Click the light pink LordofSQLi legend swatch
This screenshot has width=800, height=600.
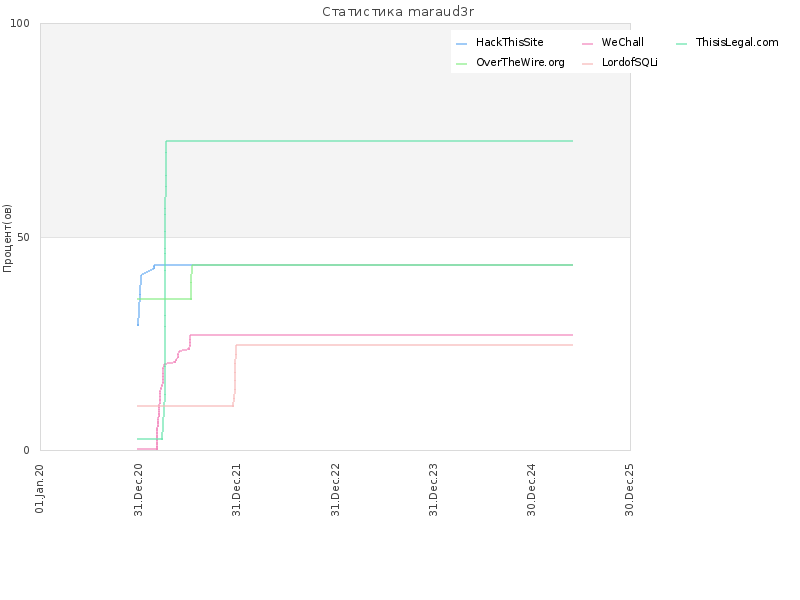587,64
